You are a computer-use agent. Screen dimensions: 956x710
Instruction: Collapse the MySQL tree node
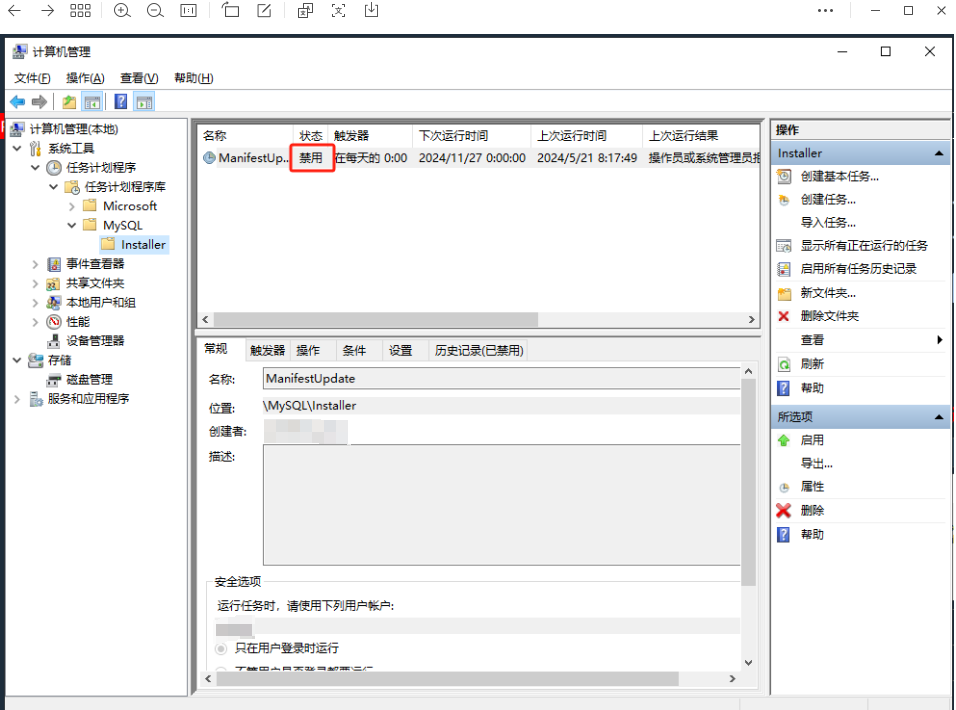pos(71,225)
